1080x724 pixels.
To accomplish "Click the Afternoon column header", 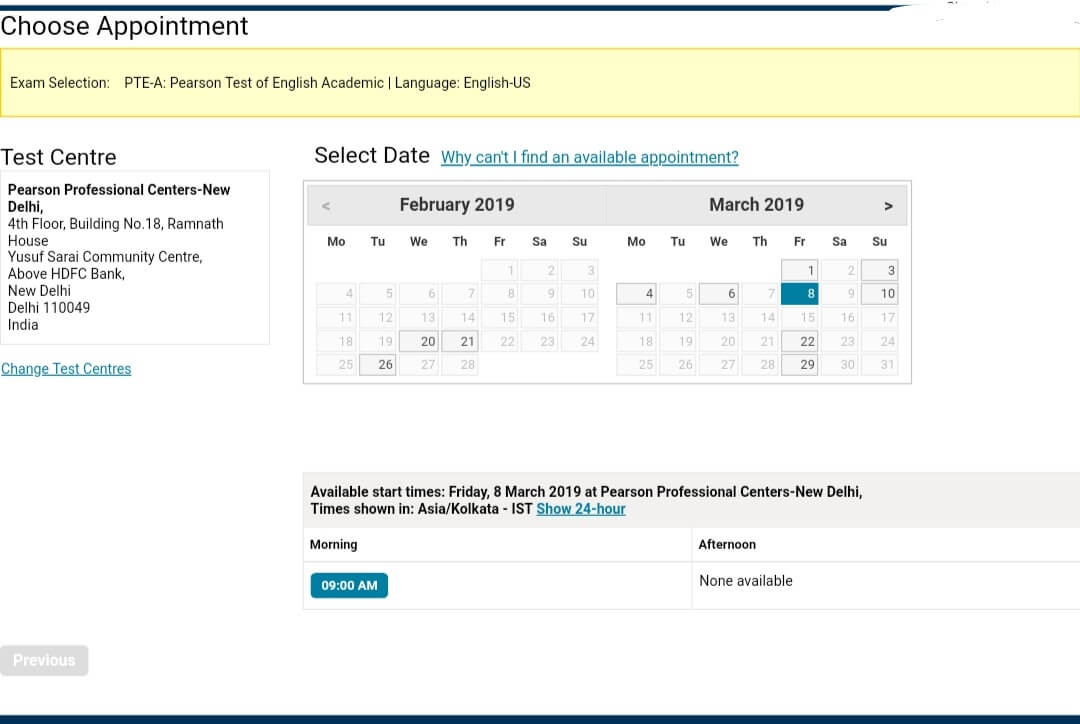I will point(727,544).
